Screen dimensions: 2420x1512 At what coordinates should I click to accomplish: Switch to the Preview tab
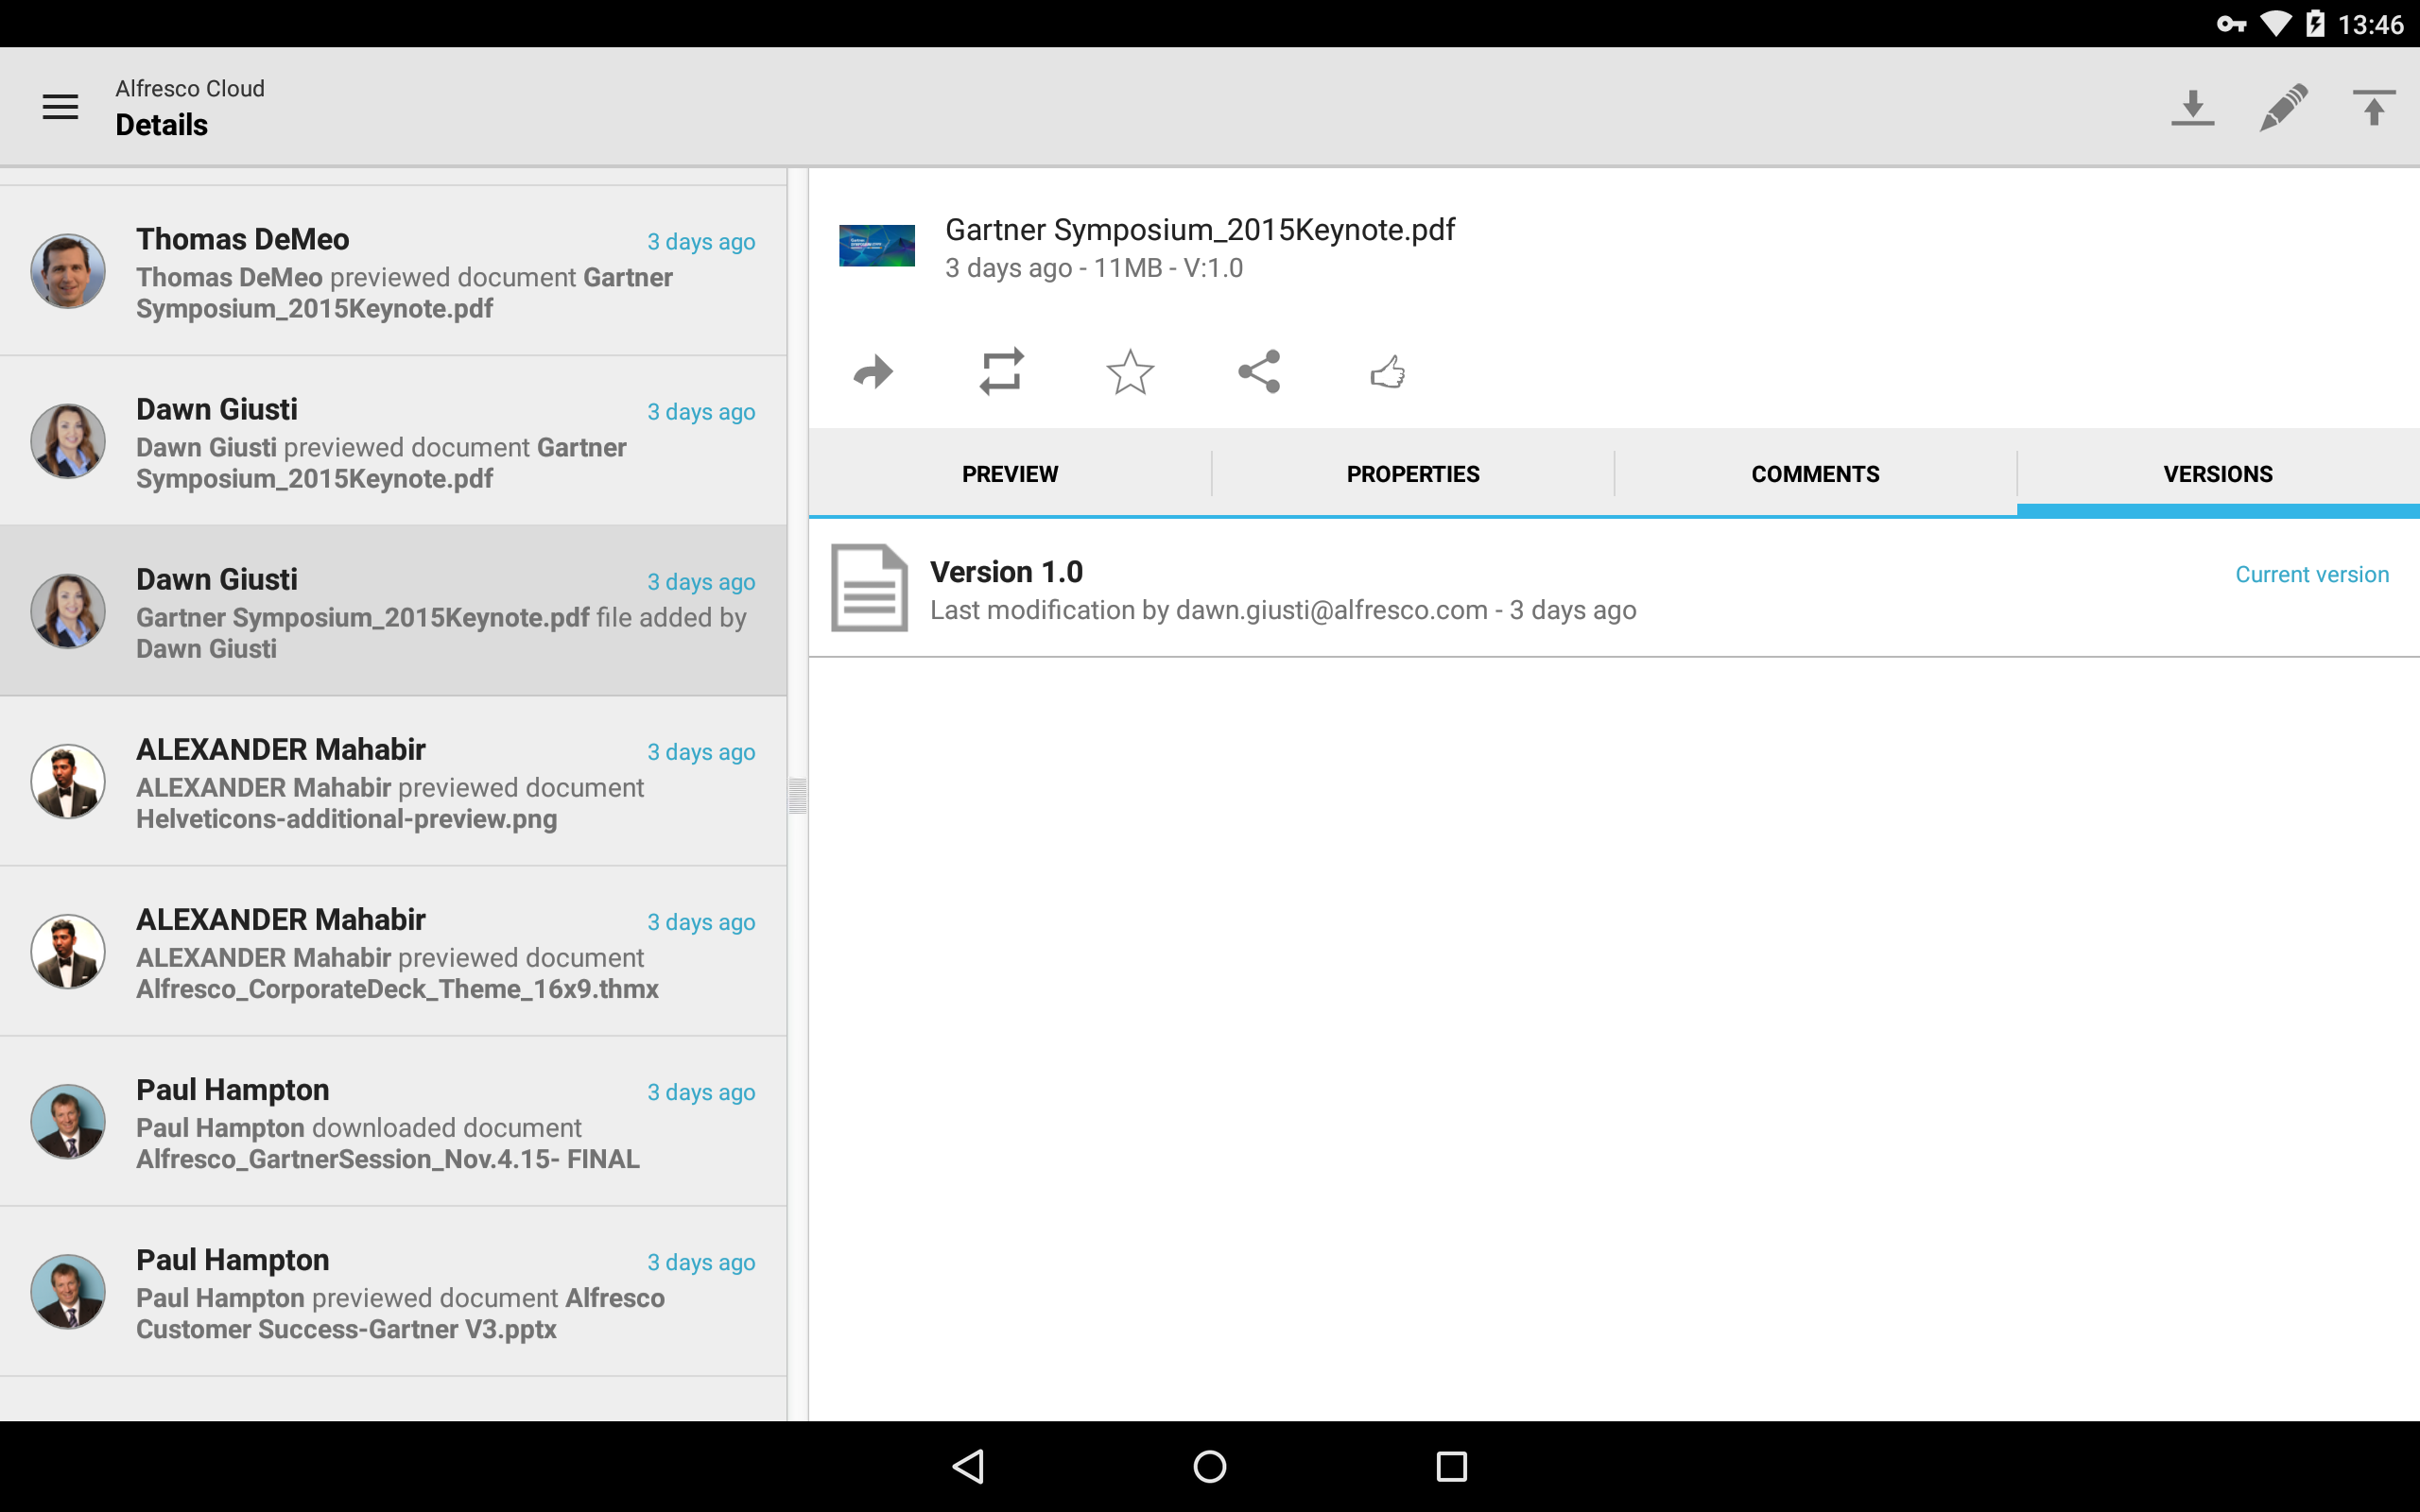1010,473
